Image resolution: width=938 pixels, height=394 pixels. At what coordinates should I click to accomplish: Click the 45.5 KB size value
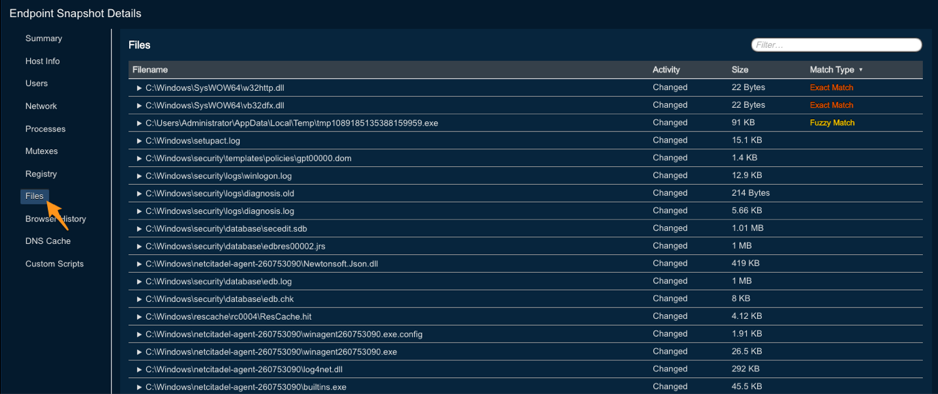[747, 387]
